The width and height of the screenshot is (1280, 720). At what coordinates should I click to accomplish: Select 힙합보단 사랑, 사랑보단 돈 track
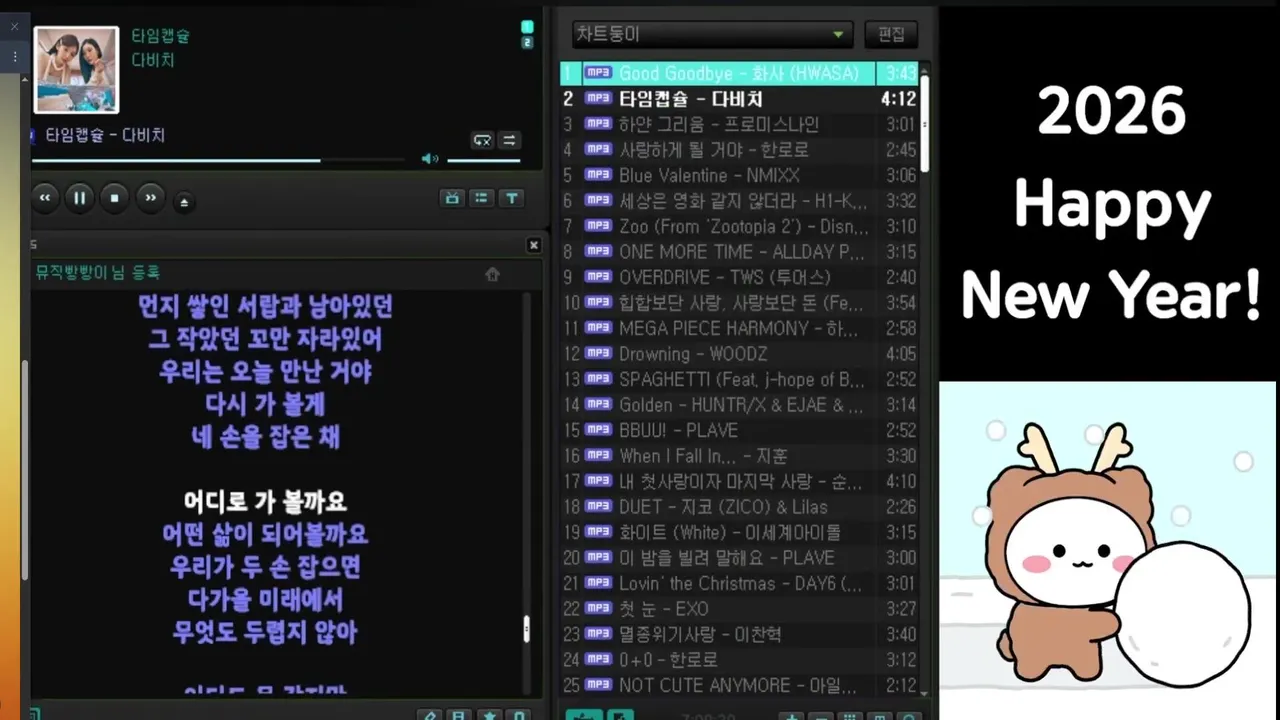739,303
